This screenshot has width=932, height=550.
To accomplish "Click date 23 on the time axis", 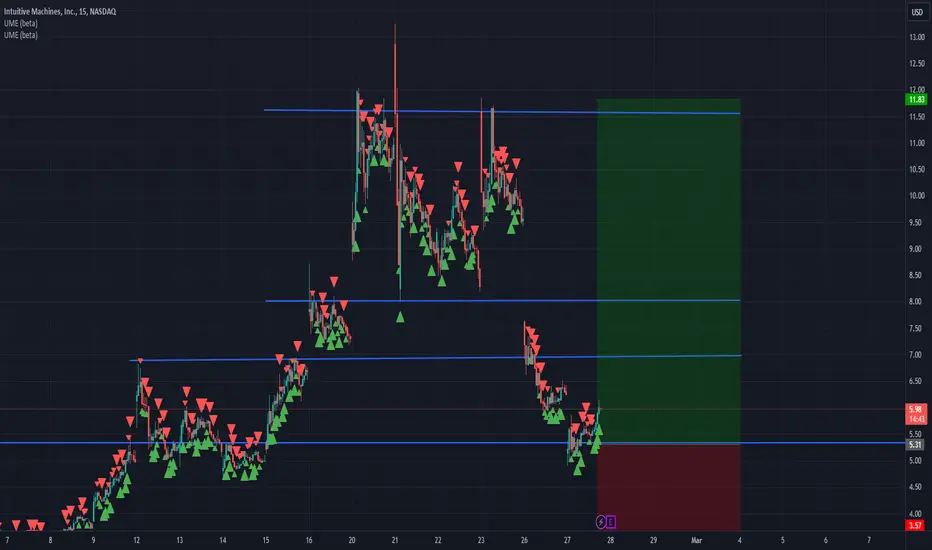I will click(x=481, y=540).
